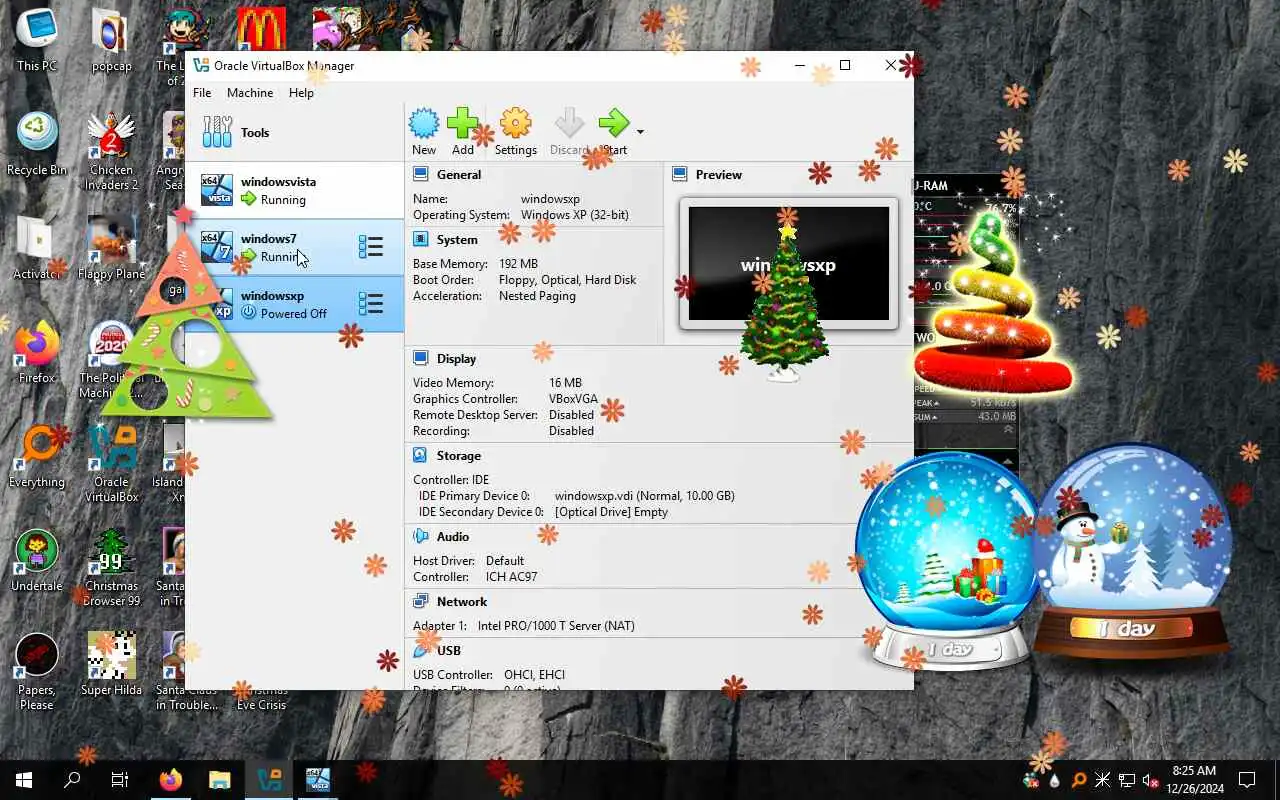Image resolution: width=1280 pixels, height=800 pixels.
Task: Open the notification center icon
Action: (x=1247, y=780)
